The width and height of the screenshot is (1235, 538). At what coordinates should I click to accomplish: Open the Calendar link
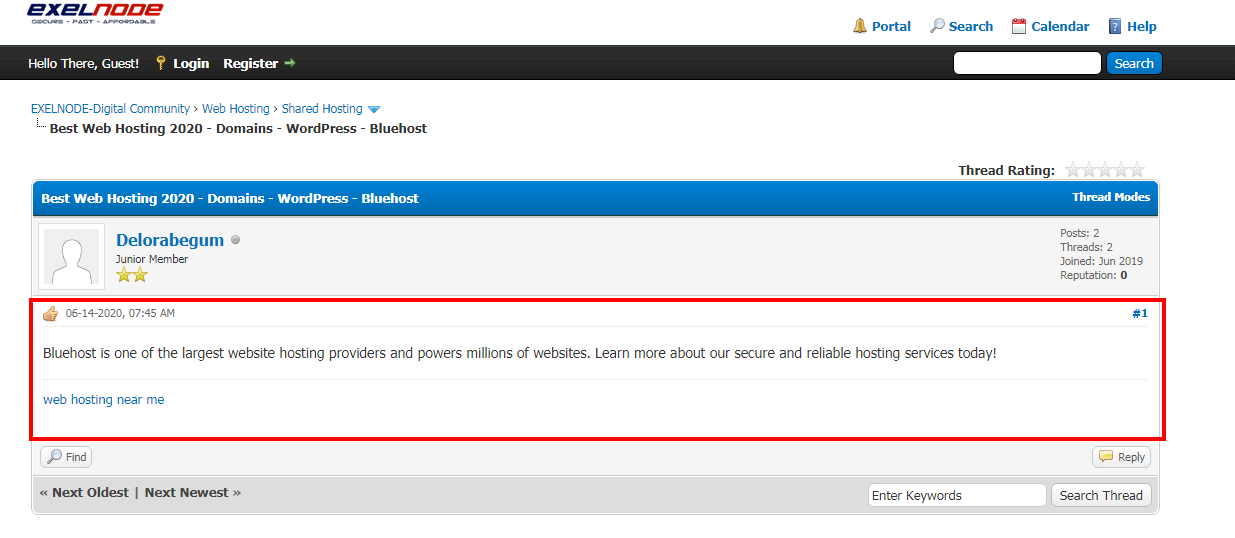point(1060,27)
